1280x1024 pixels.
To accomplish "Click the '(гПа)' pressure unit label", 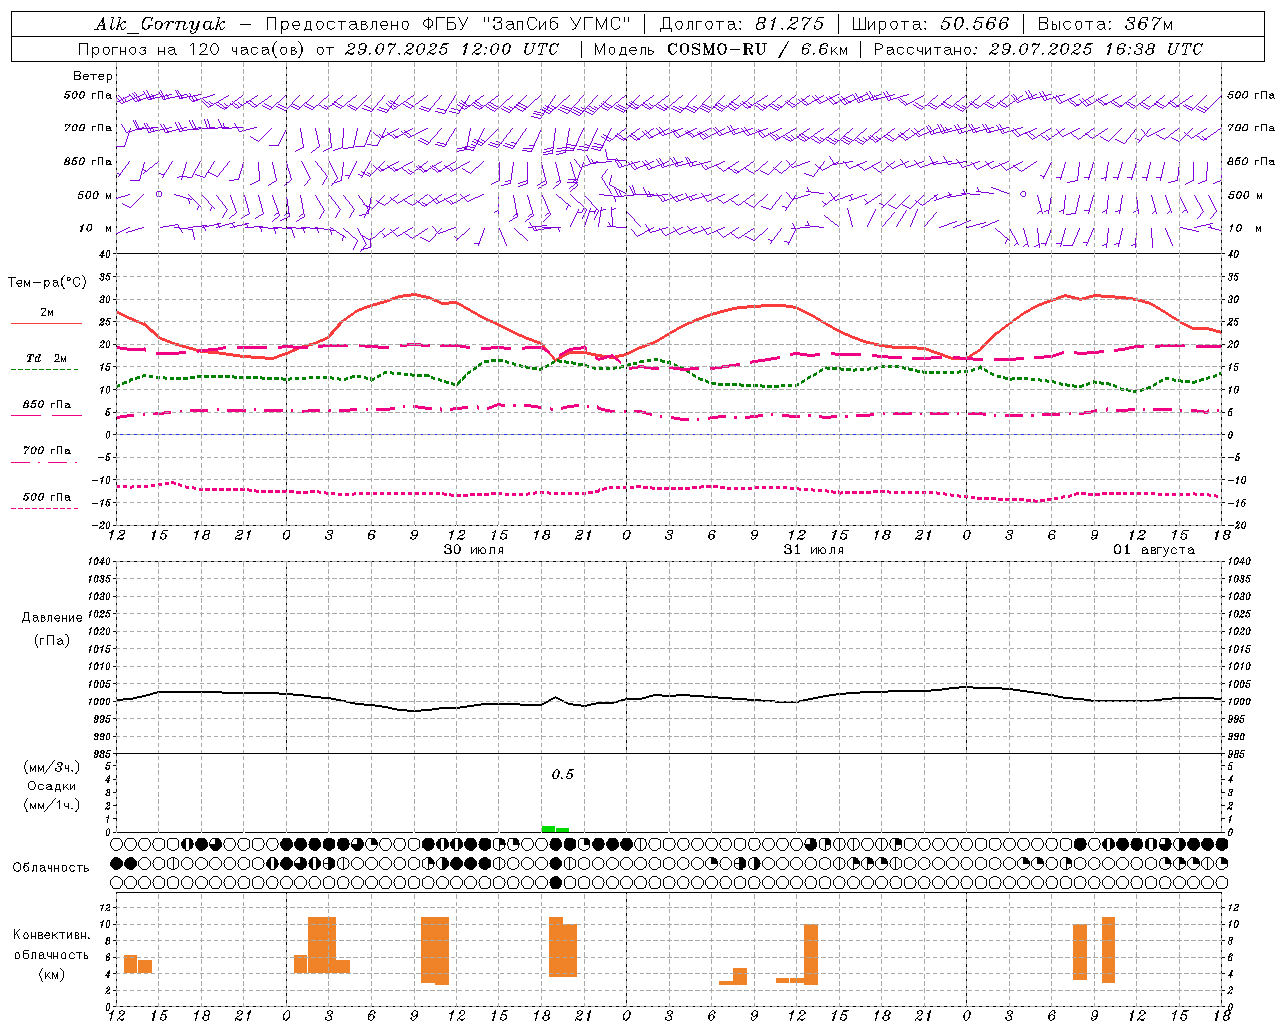I will pyautogui.click(x=52, y=640).
